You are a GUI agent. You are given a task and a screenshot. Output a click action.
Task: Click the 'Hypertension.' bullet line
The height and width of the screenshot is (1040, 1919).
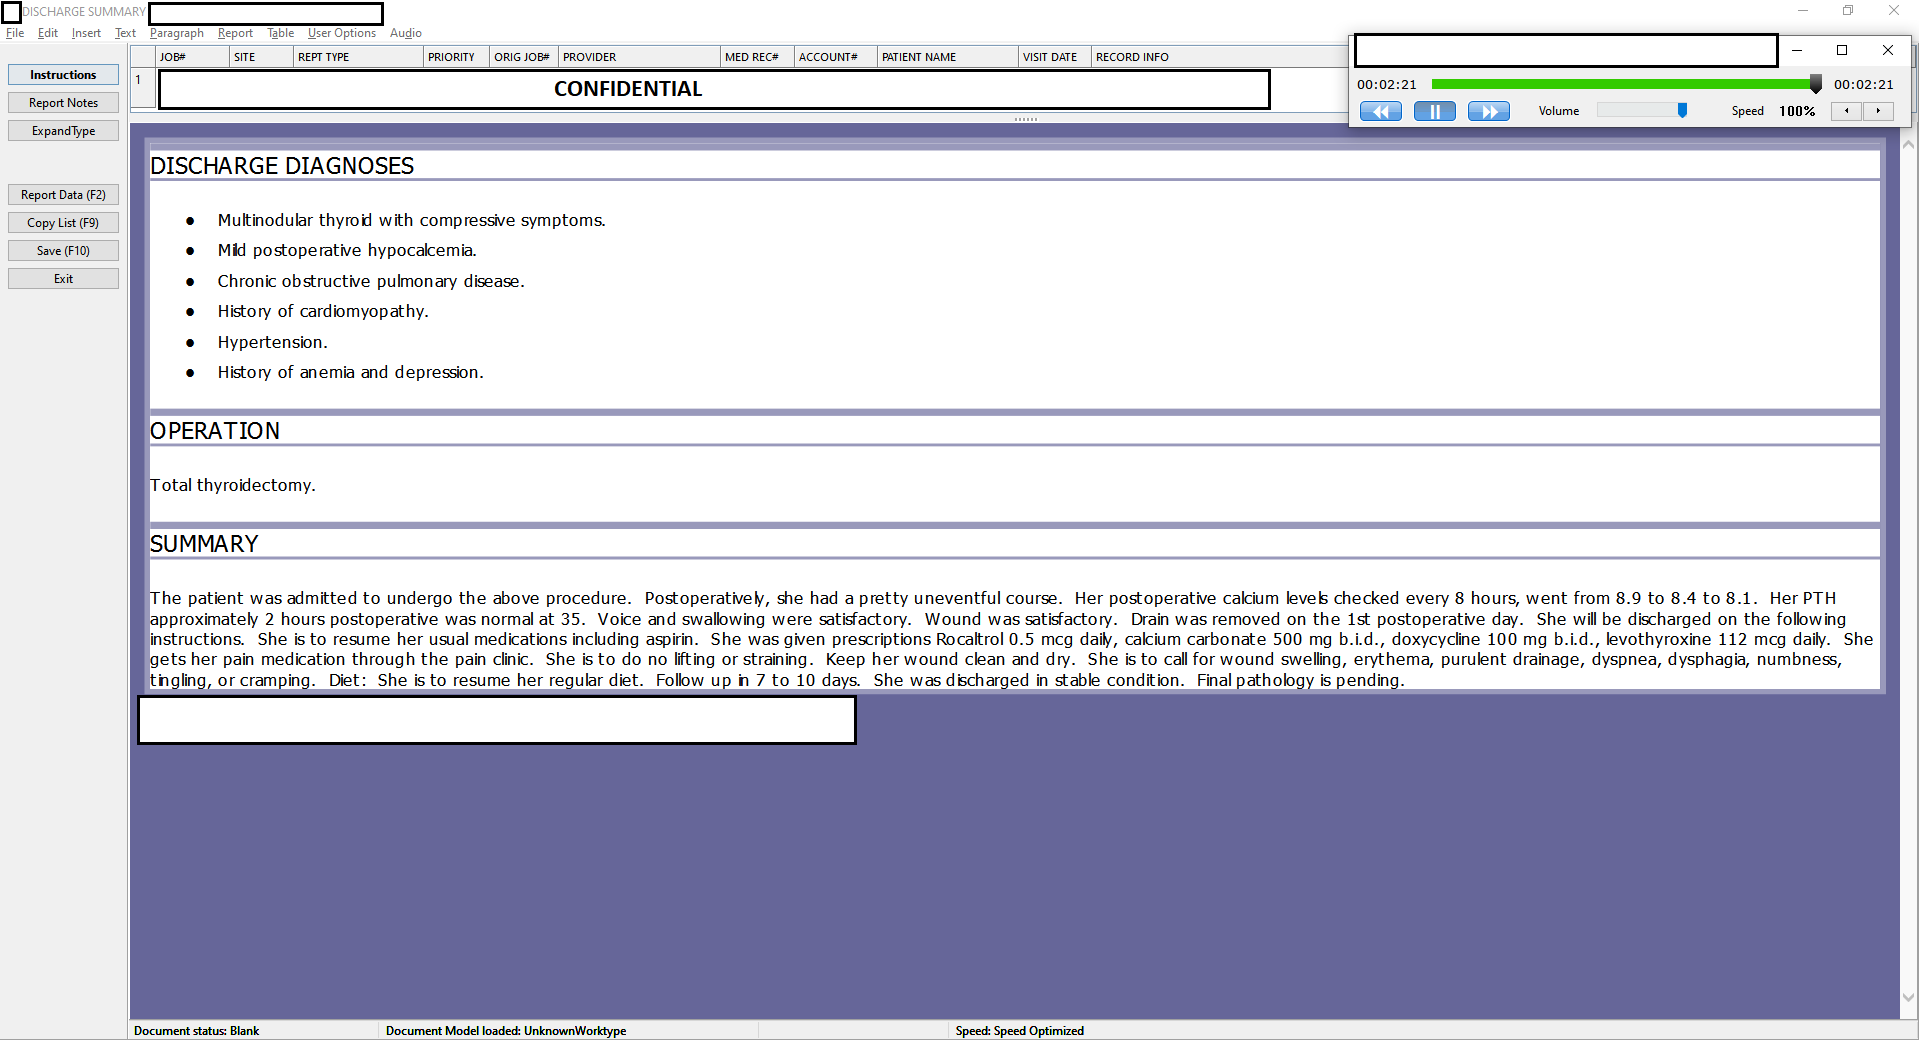click(x=272, y=342)
